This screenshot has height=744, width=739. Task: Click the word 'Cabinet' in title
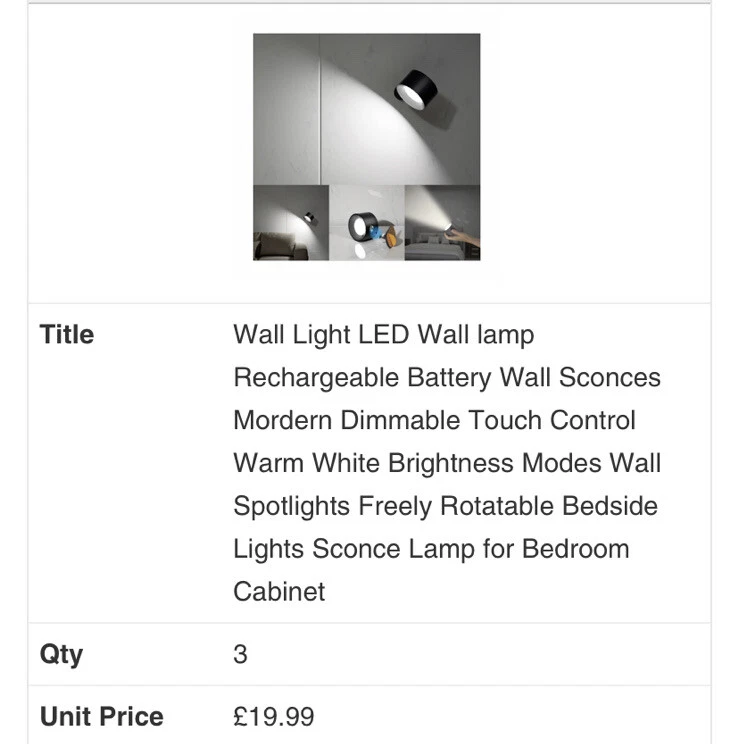tap(279, 592)
